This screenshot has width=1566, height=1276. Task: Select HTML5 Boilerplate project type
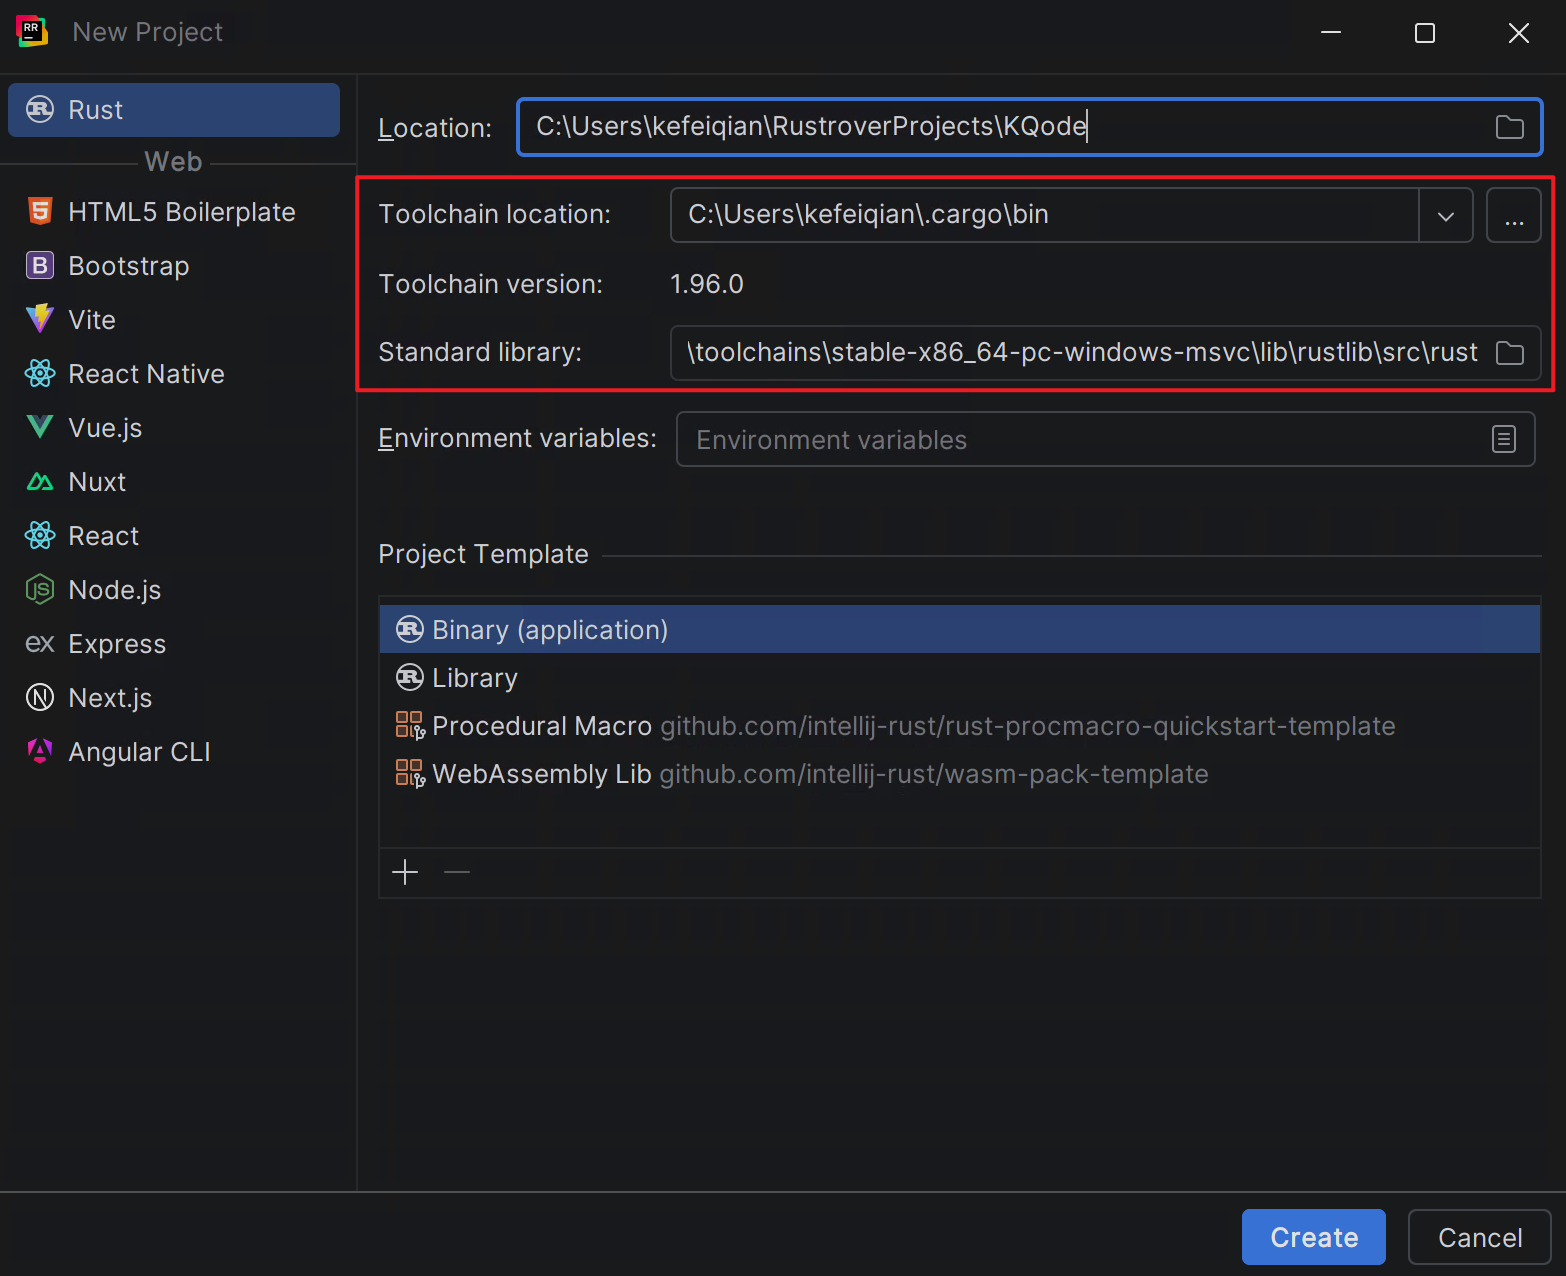coord(174,212)
